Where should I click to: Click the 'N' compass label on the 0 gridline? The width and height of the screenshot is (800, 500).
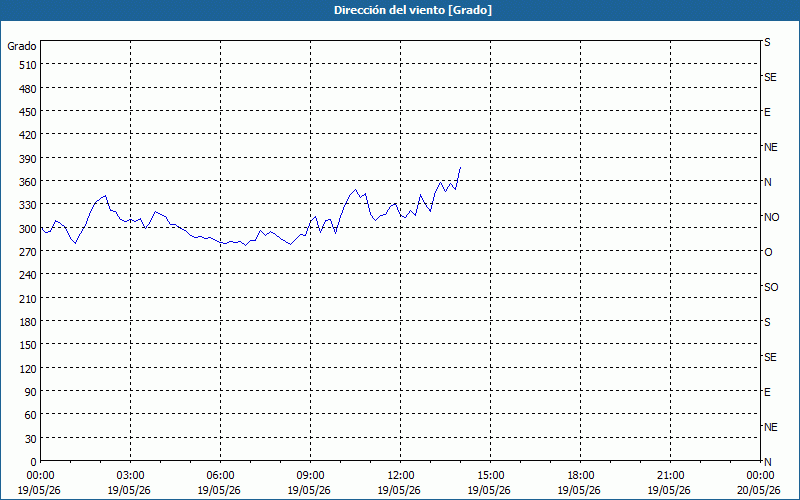pos(767,462)
